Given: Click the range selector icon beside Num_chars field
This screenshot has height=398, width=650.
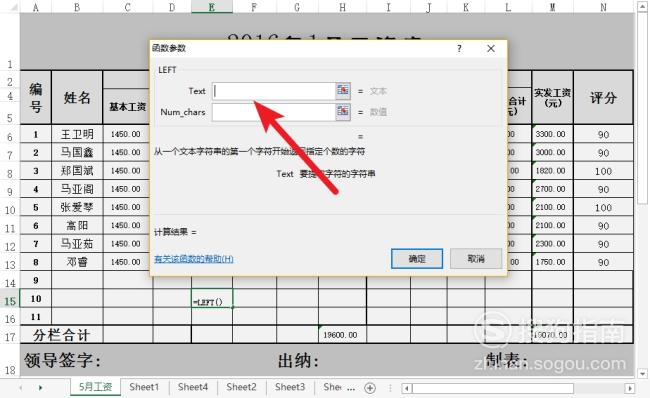Looking at the screenshot, I should tap(343, 112).
